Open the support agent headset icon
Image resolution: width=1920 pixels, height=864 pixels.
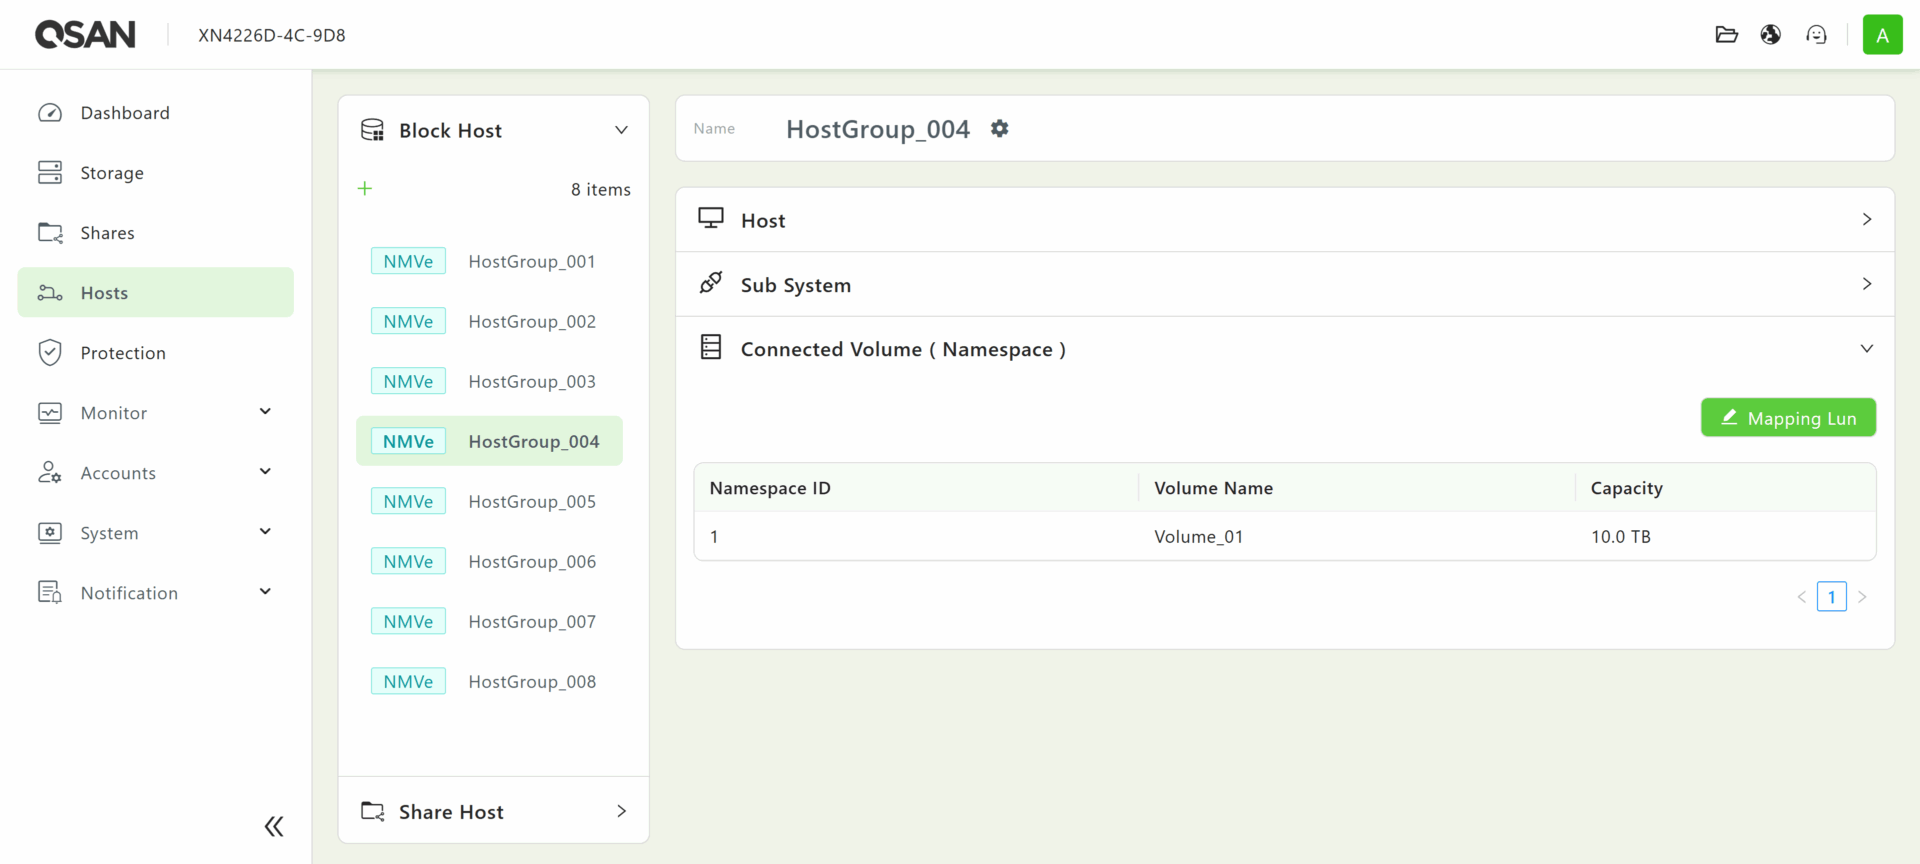[1816, 35]
